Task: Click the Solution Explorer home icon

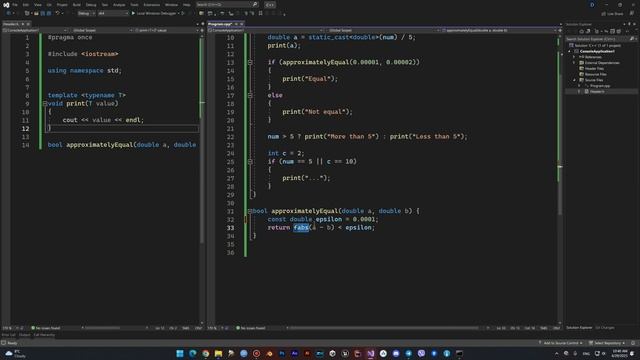Action: pos(582,31)
